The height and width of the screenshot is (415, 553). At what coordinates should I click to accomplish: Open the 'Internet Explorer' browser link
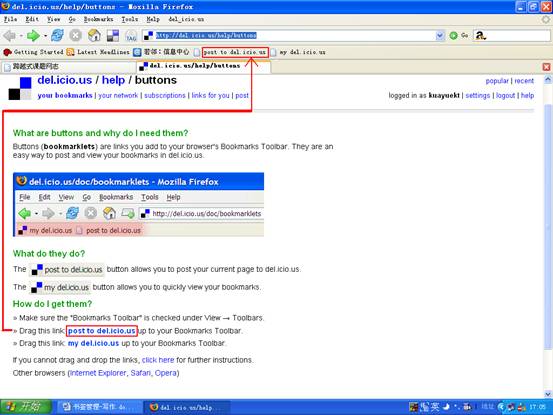[98, 373]
